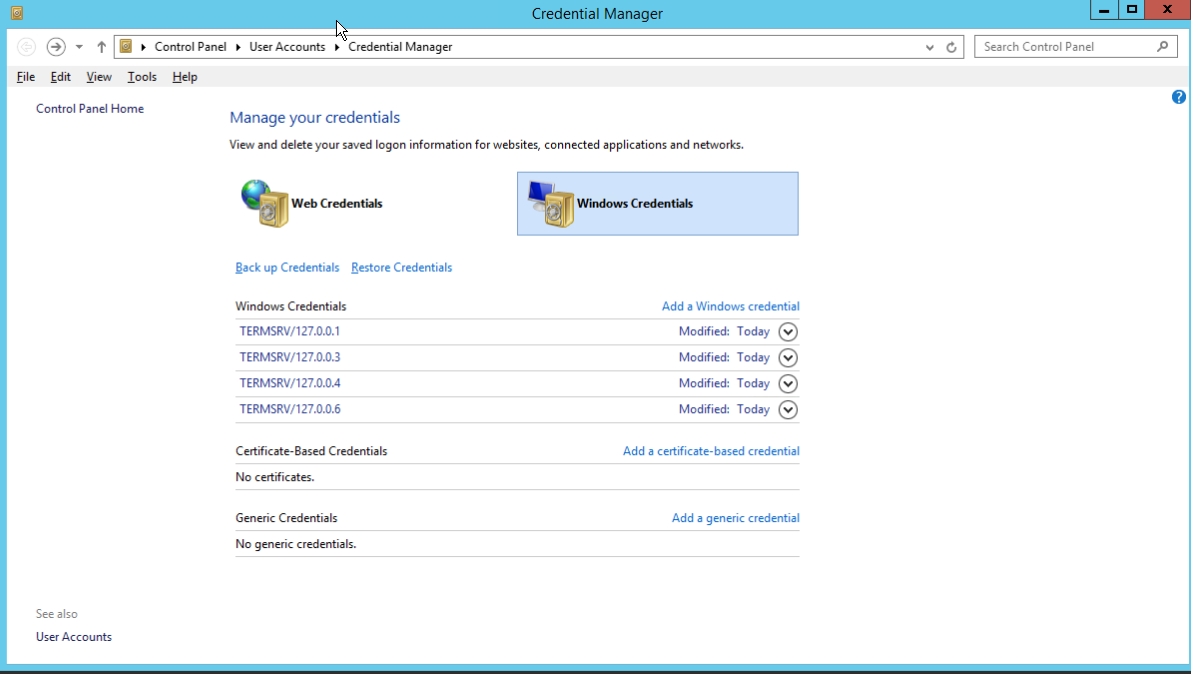This screenshot has width=1191, height=674.
Task: Open the Edit menu
Action: click(61, 77)
